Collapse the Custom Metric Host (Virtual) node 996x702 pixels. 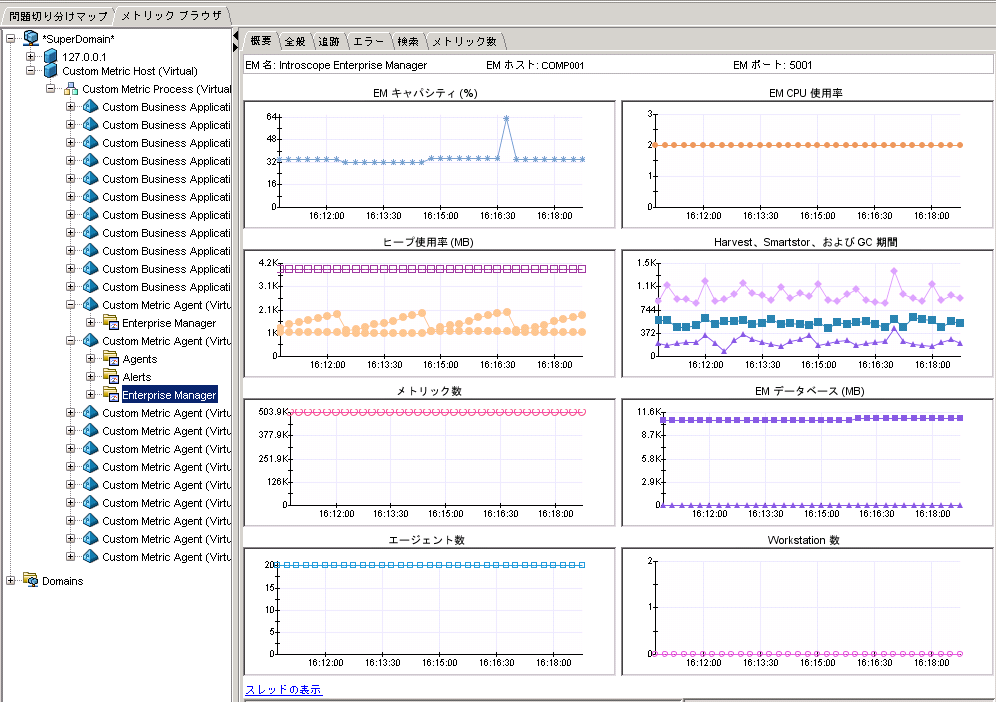[31, 72]
